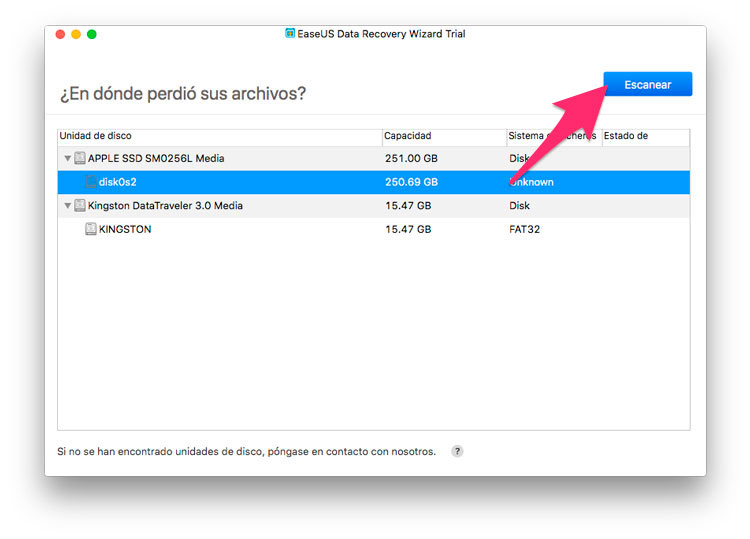Click the EaseUS app icon in title bar
This screenshot has width=750, height=539.
tap(290, 33)
